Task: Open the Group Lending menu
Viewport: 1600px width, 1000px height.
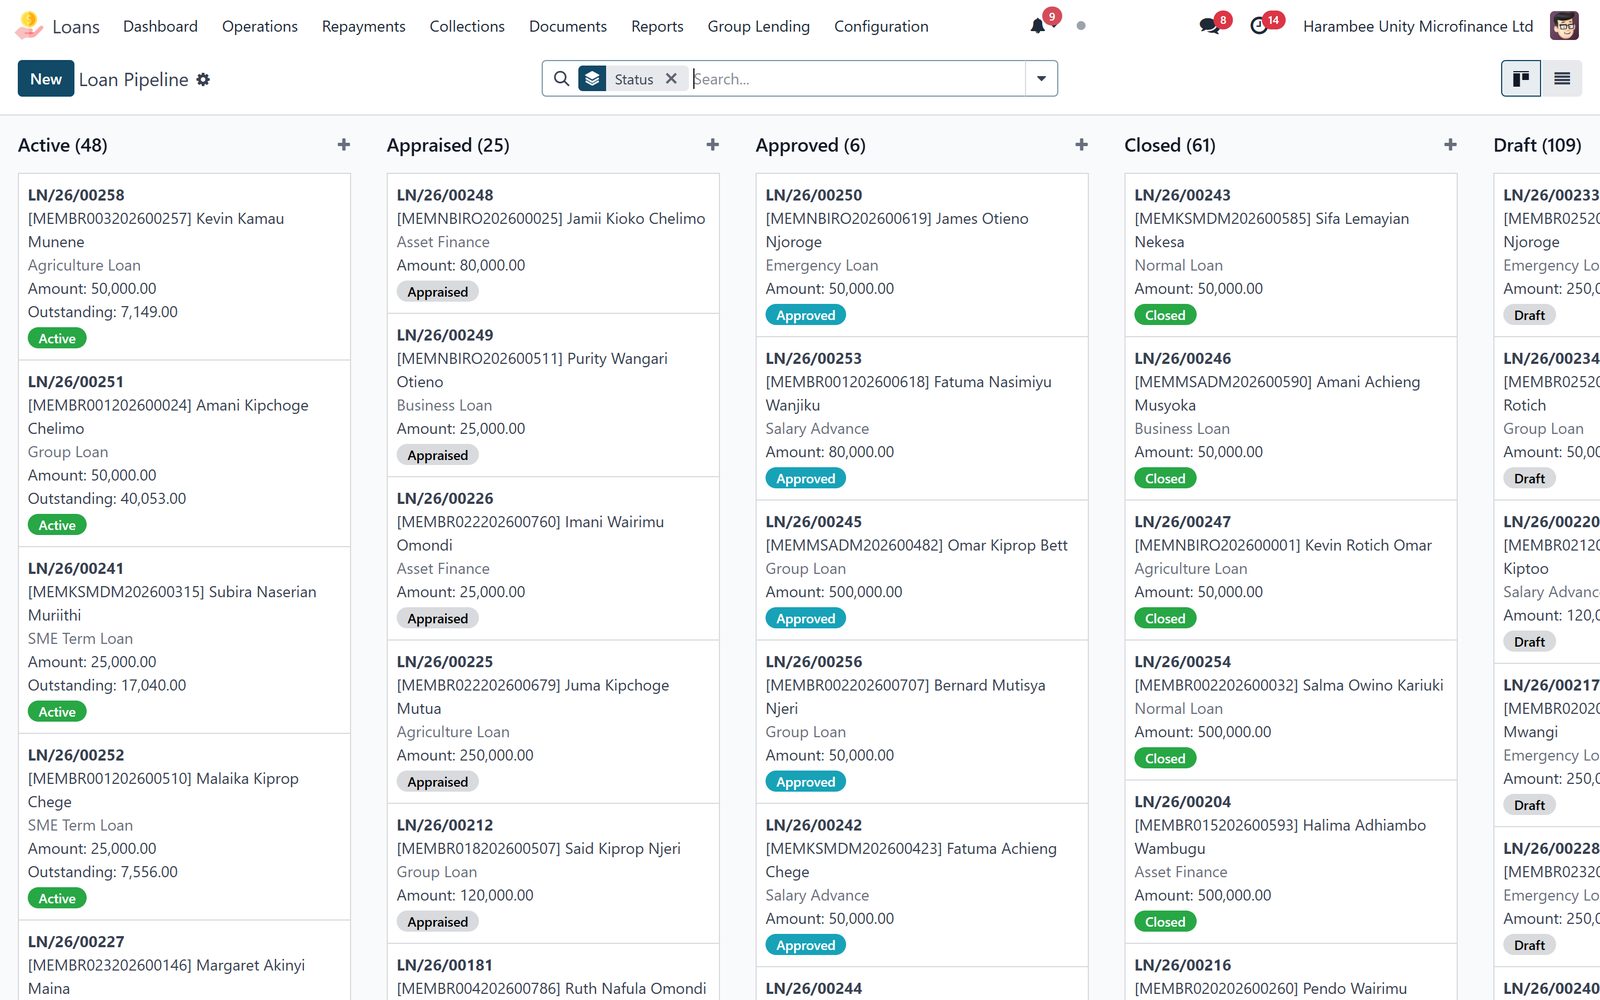Action: [x=759, y=26]
